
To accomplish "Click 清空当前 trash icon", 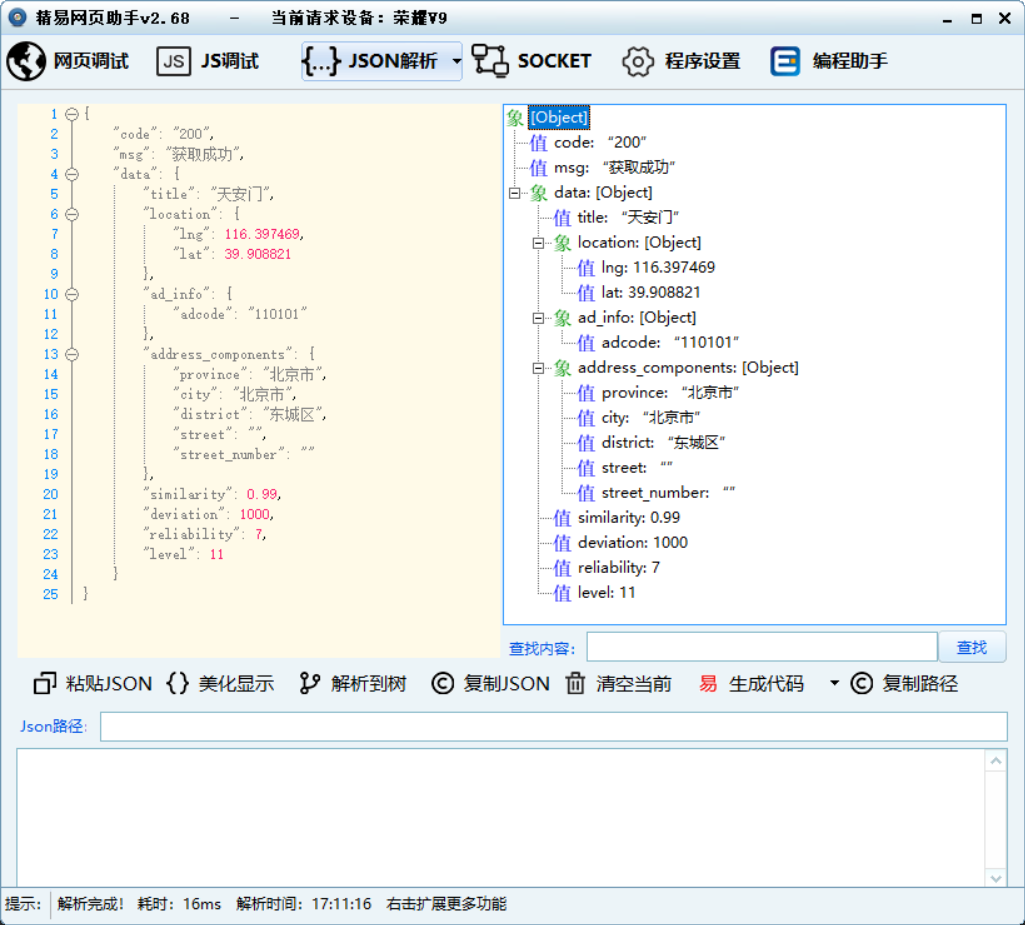I will (576, 684).
